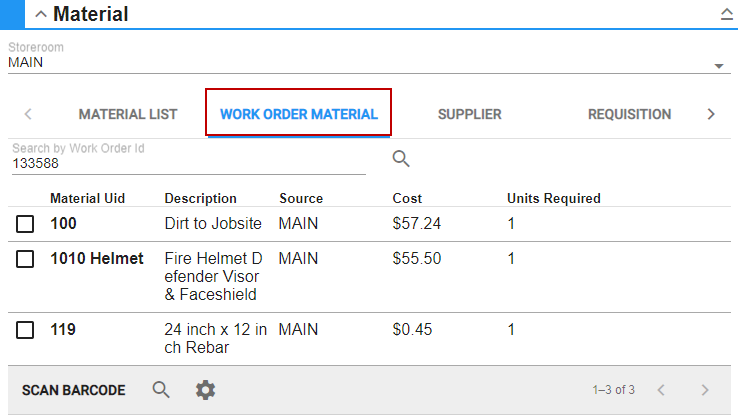The width and height of the screenshot is (738, 415).
Task: Open the Storeroom MAIN selection field
Action: (360, 63)
